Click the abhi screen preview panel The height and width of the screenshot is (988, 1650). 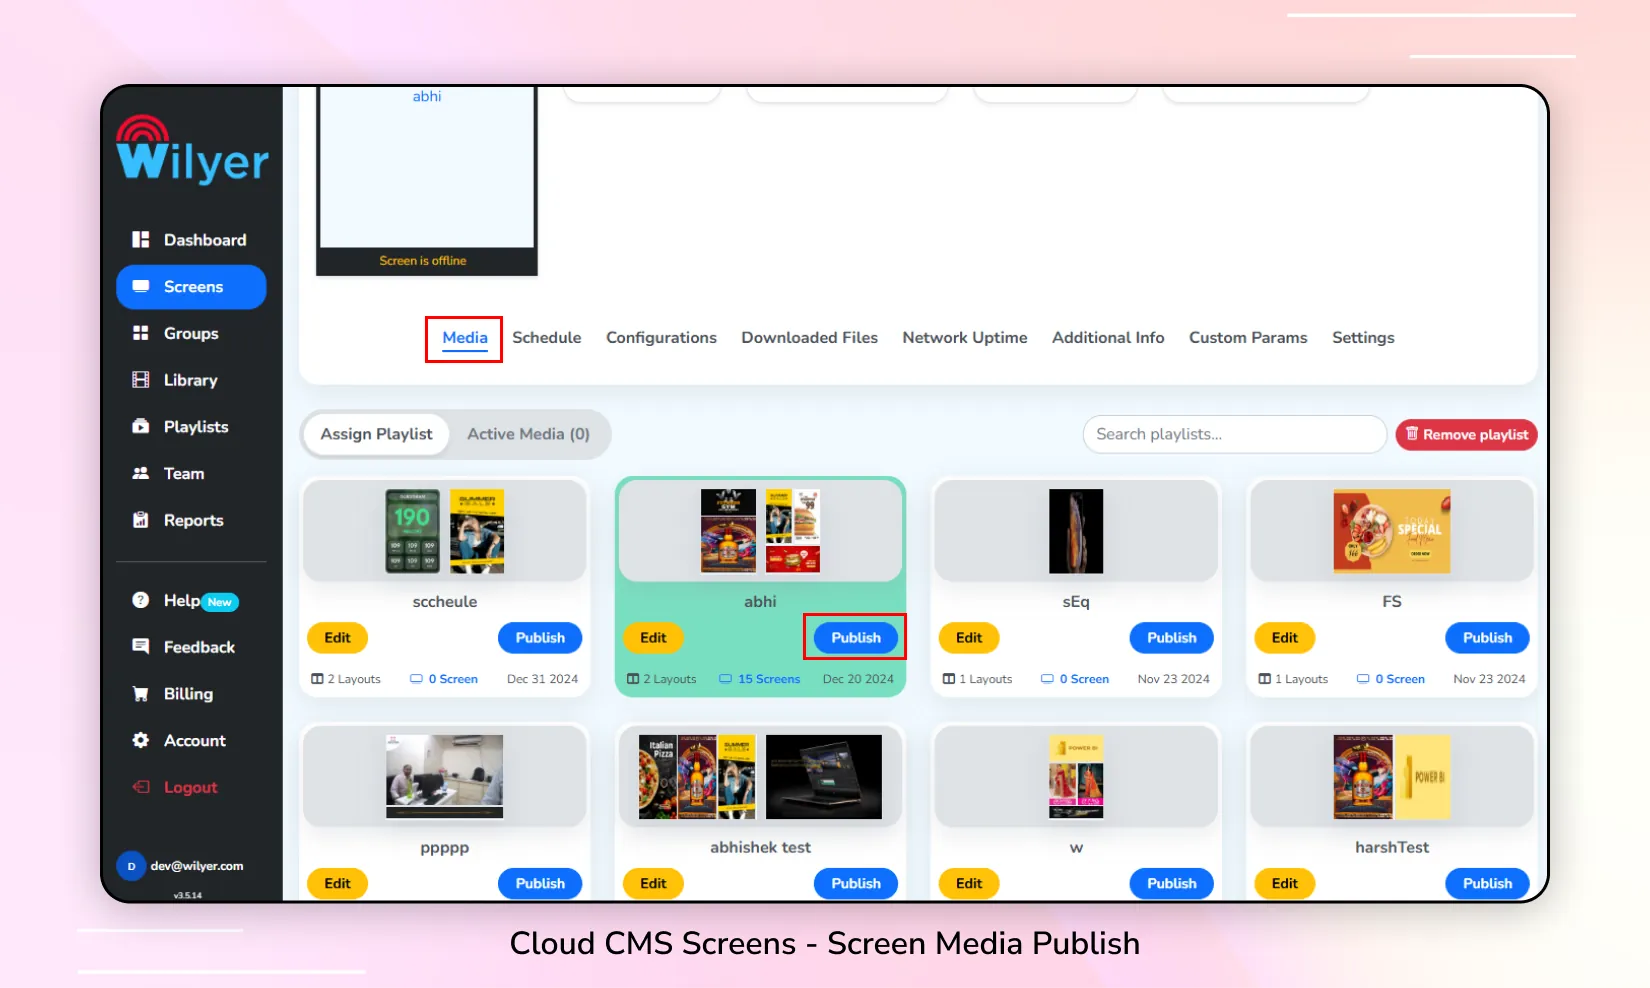click(x=427, y=180)
